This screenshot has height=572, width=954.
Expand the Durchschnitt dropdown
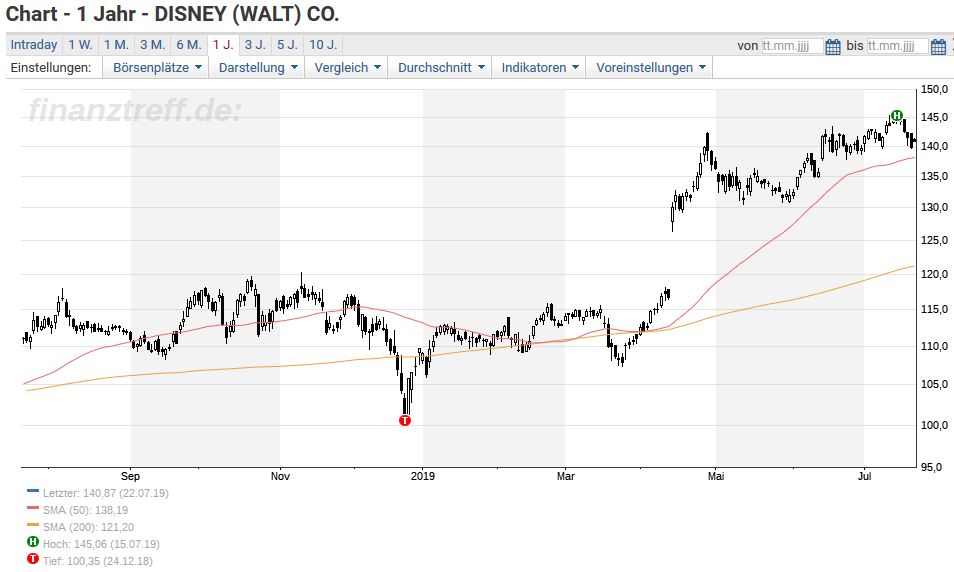(440, 68)
